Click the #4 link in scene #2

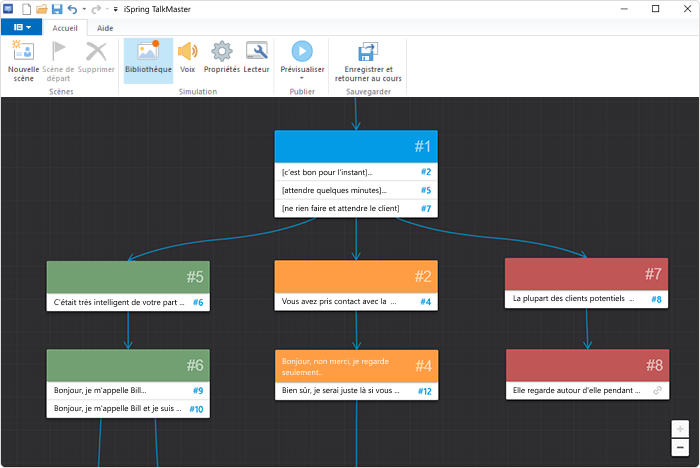pyautogui.click(x=426, y=302)
